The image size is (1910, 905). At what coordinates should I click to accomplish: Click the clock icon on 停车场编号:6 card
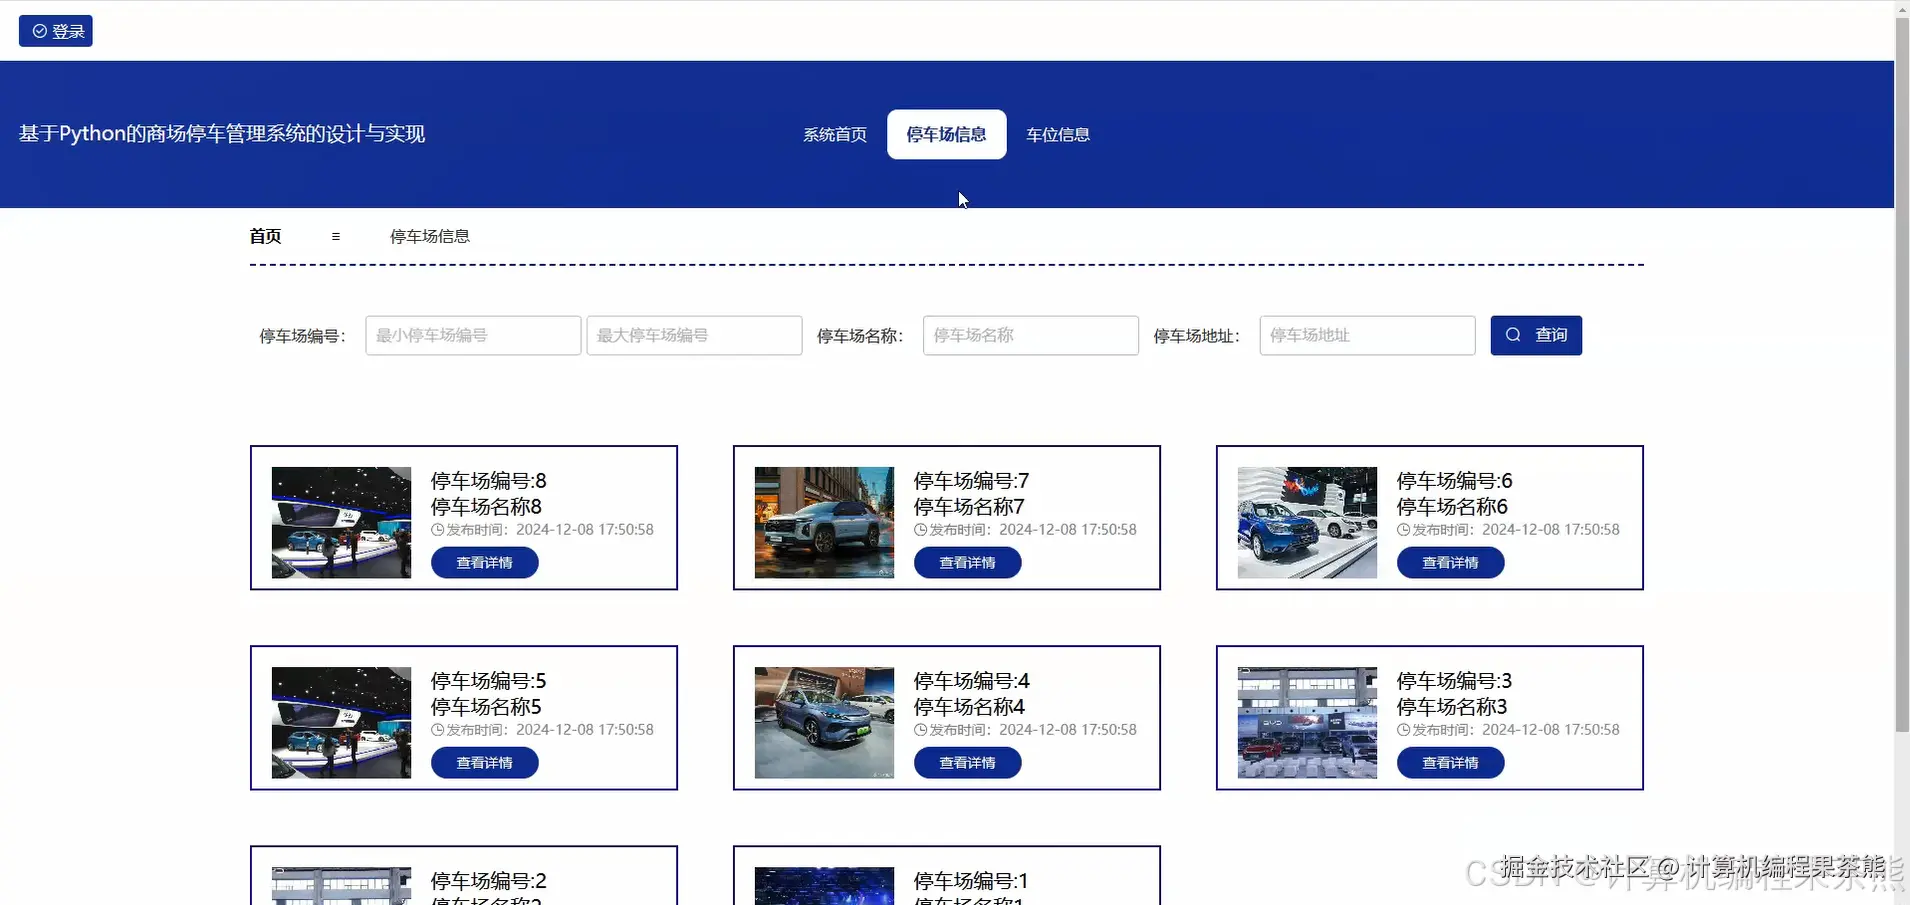(x=1404, y=530)
